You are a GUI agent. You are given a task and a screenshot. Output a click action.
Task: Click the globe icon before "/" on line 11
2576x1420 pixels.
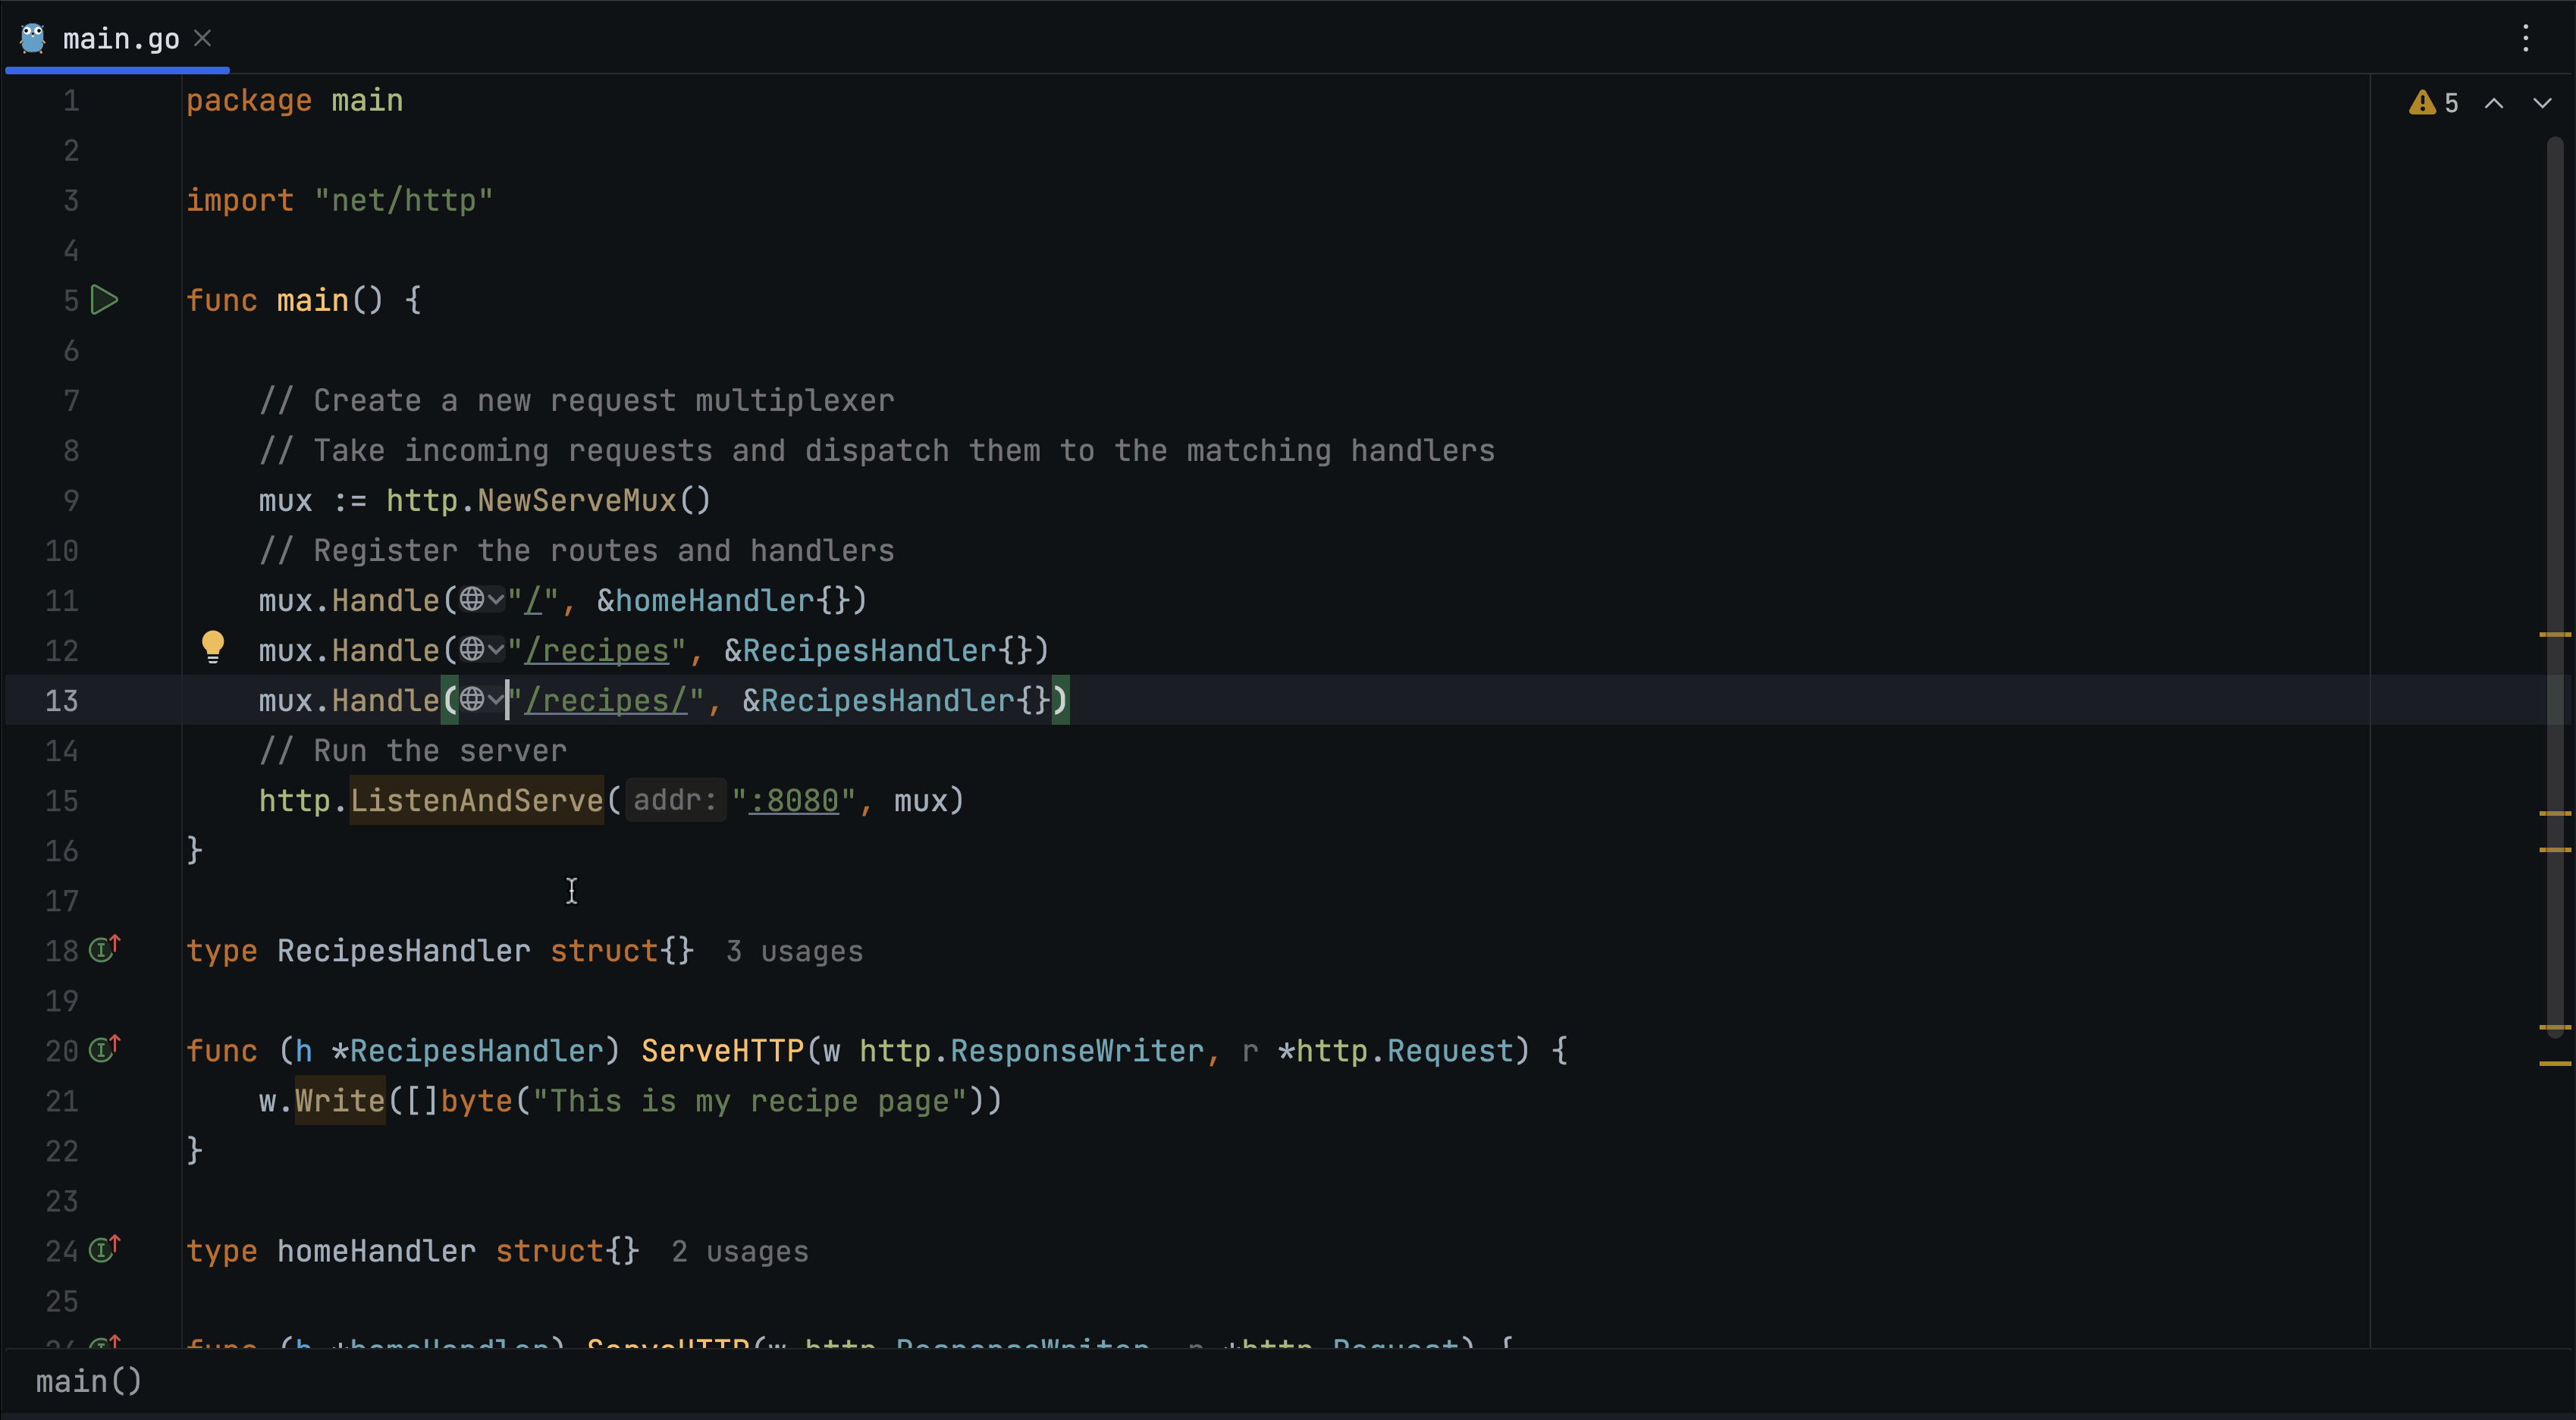[x=474, y=600]
